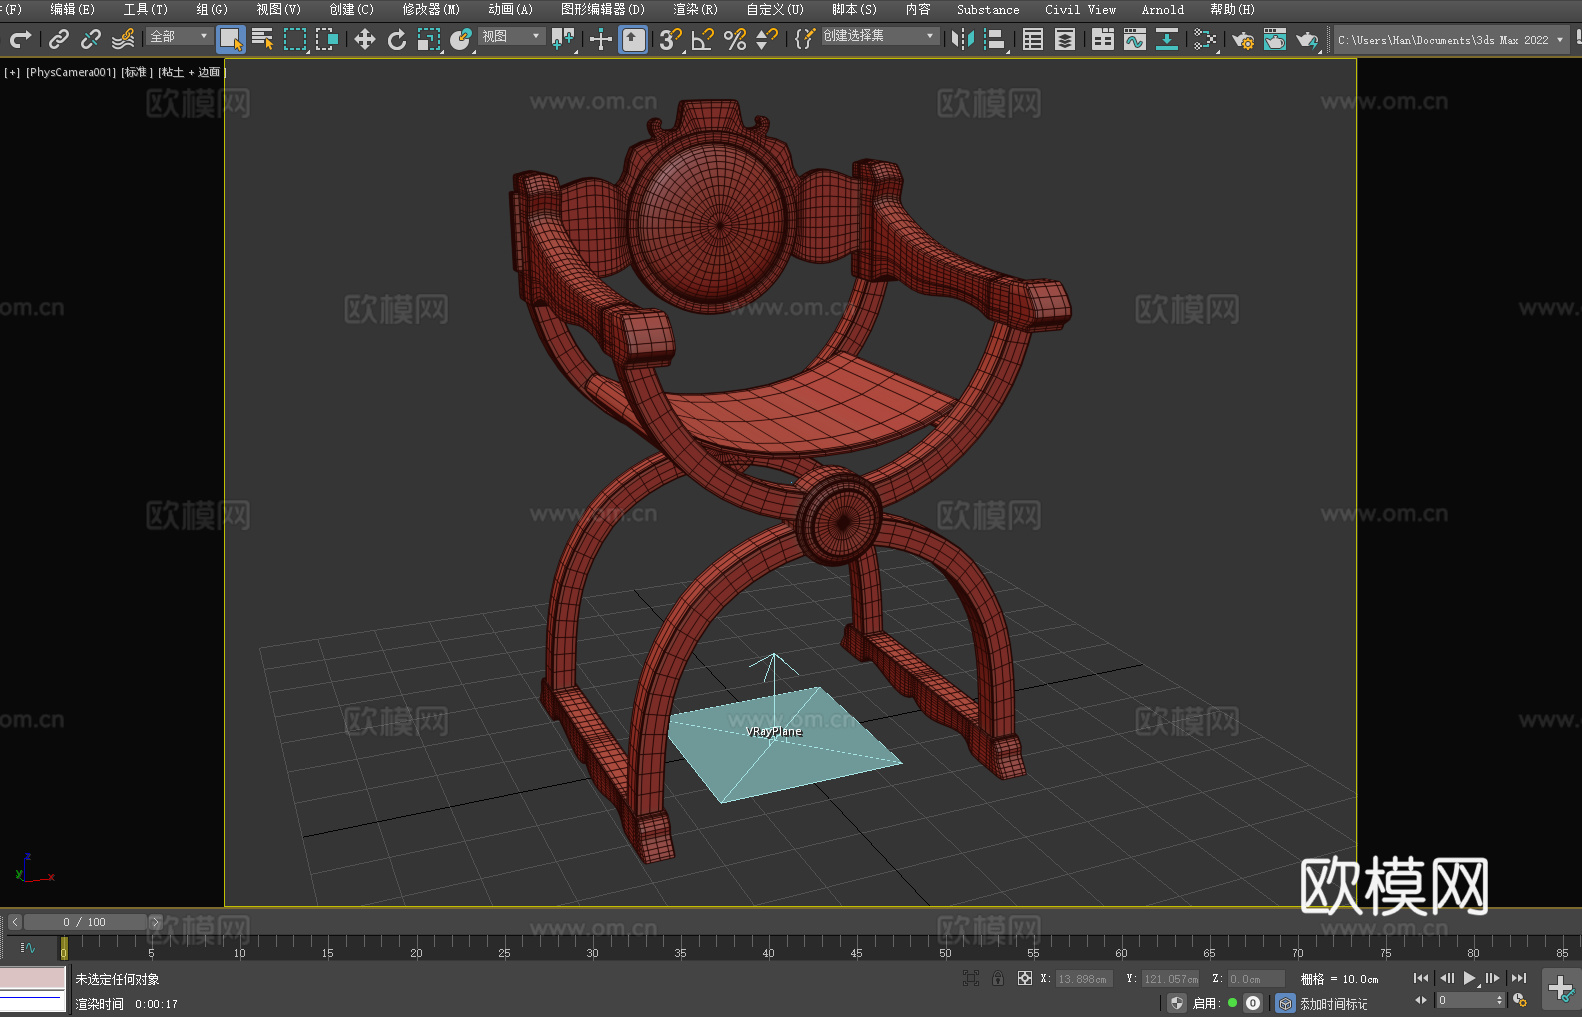Open Layer Explorer icon

[x=1065, y=39]
